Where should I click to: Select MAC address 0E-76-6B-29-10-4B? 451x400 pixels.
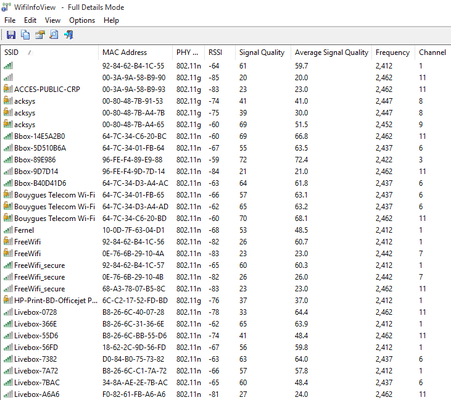pos(133,277)
